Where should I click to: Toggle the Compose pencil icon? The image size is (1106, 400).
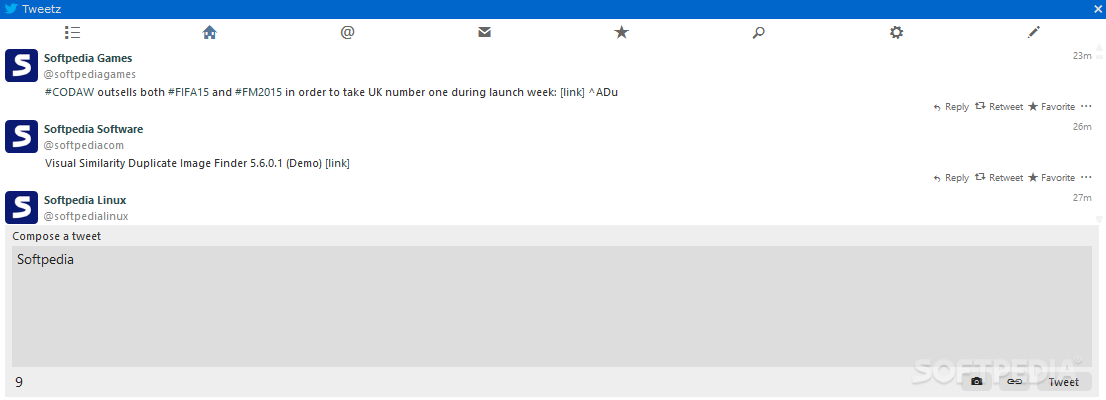coord(1033,32)
